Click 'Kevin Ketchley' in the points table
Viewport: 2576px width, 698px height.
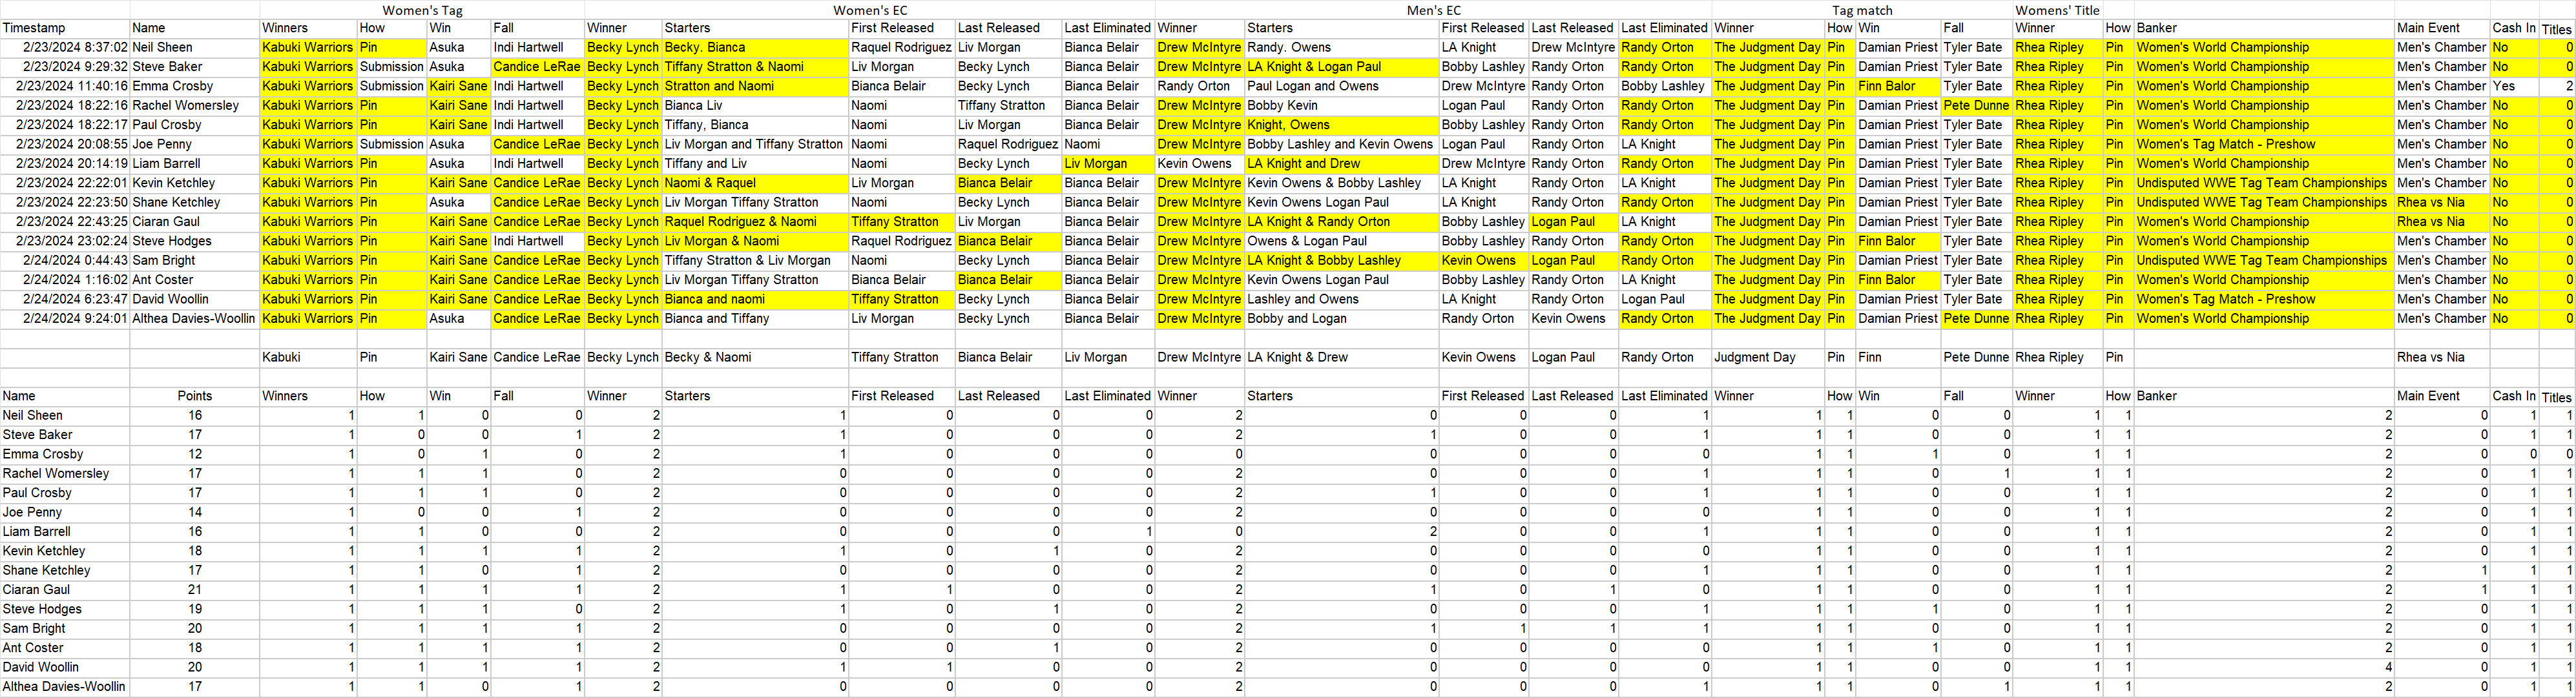pos(44,551)
